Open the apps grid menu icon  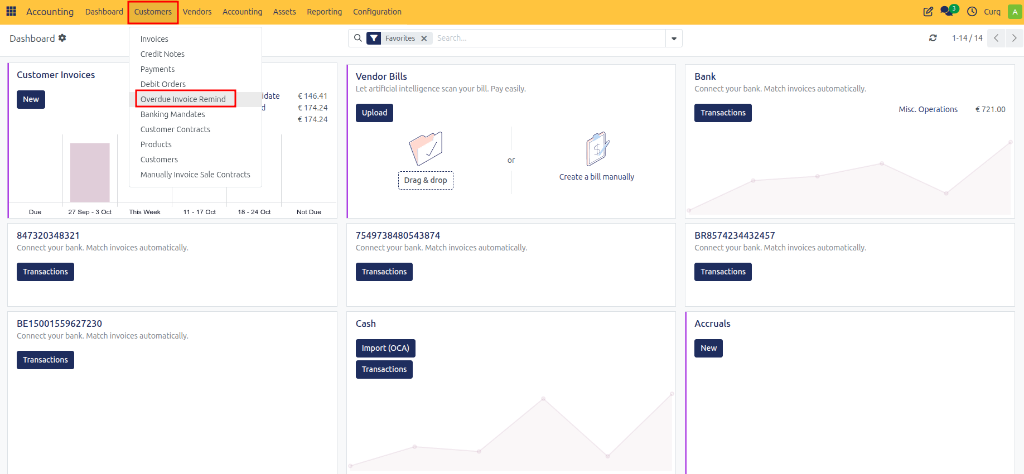click(x=11, y=12)
